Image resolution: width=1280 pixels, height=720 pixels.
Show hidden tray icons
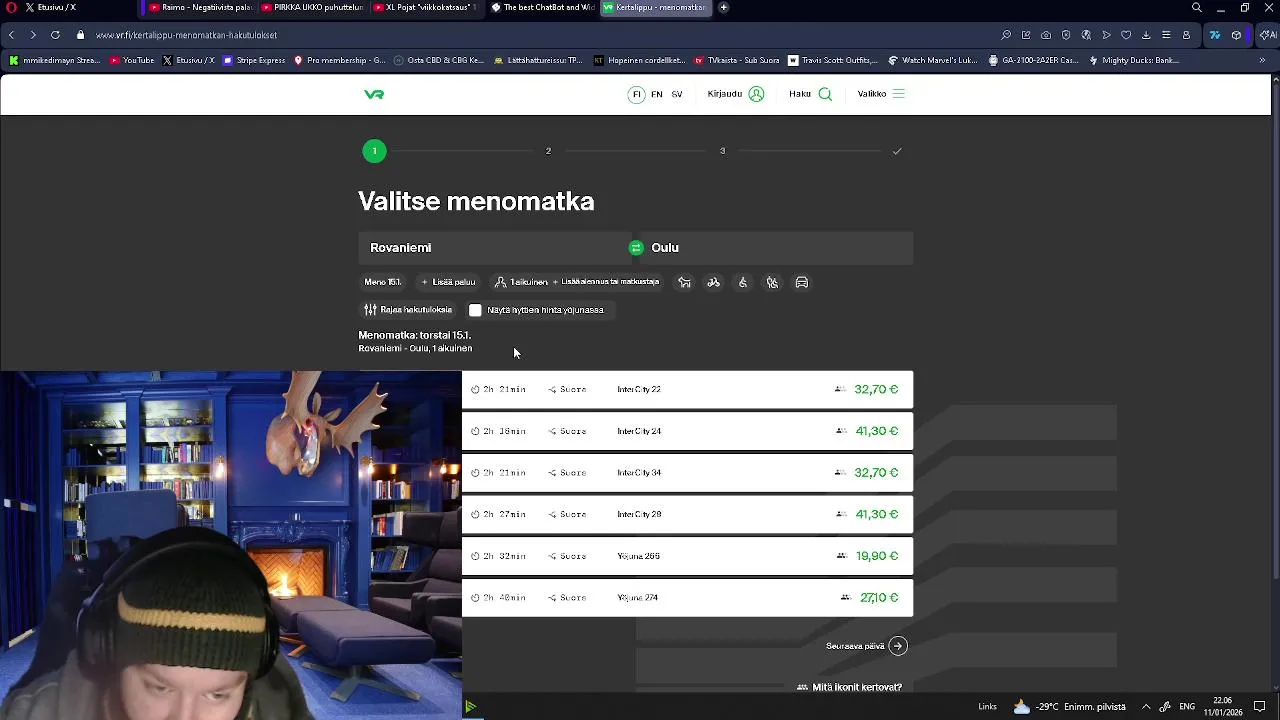(x=1146, y=706)
